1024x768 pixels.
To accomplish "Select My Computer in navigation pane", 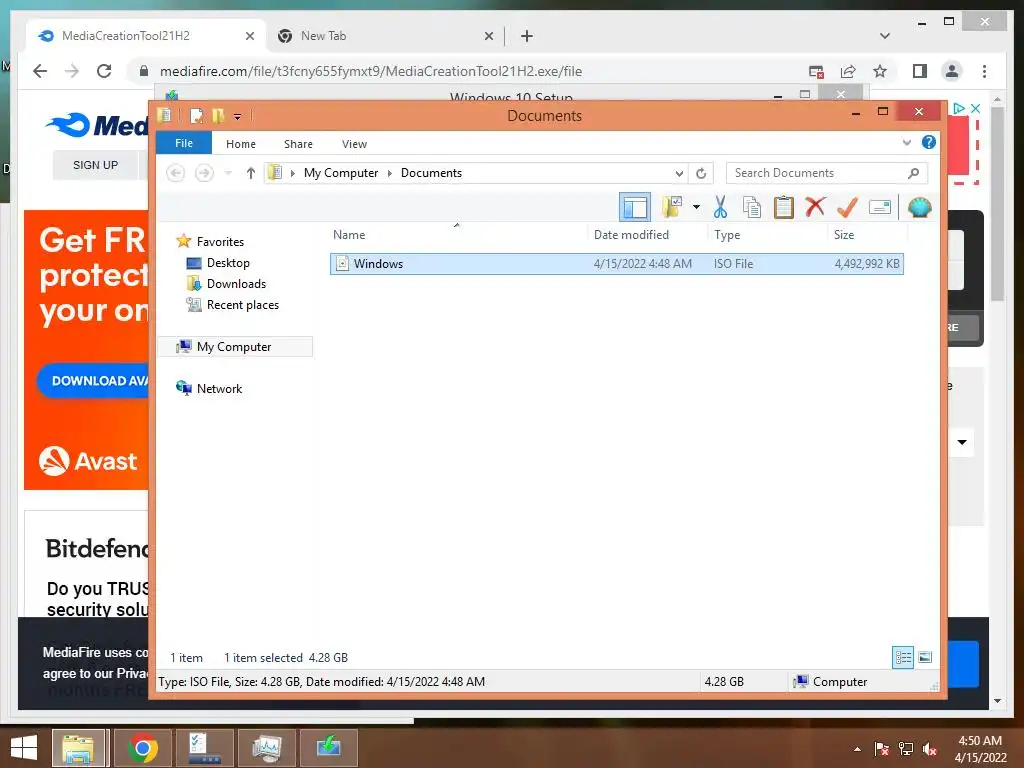I will (x=234, y=347).
